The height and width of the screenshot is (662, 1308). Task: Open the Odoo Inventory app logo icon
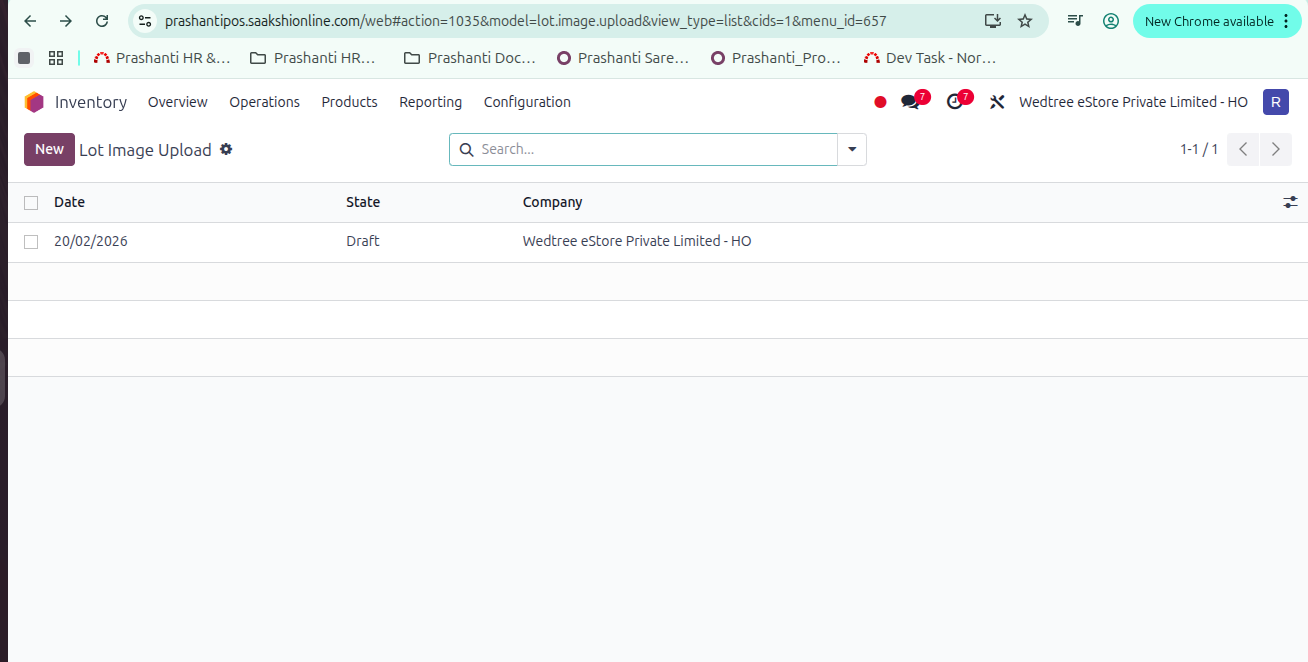point(34,102)
